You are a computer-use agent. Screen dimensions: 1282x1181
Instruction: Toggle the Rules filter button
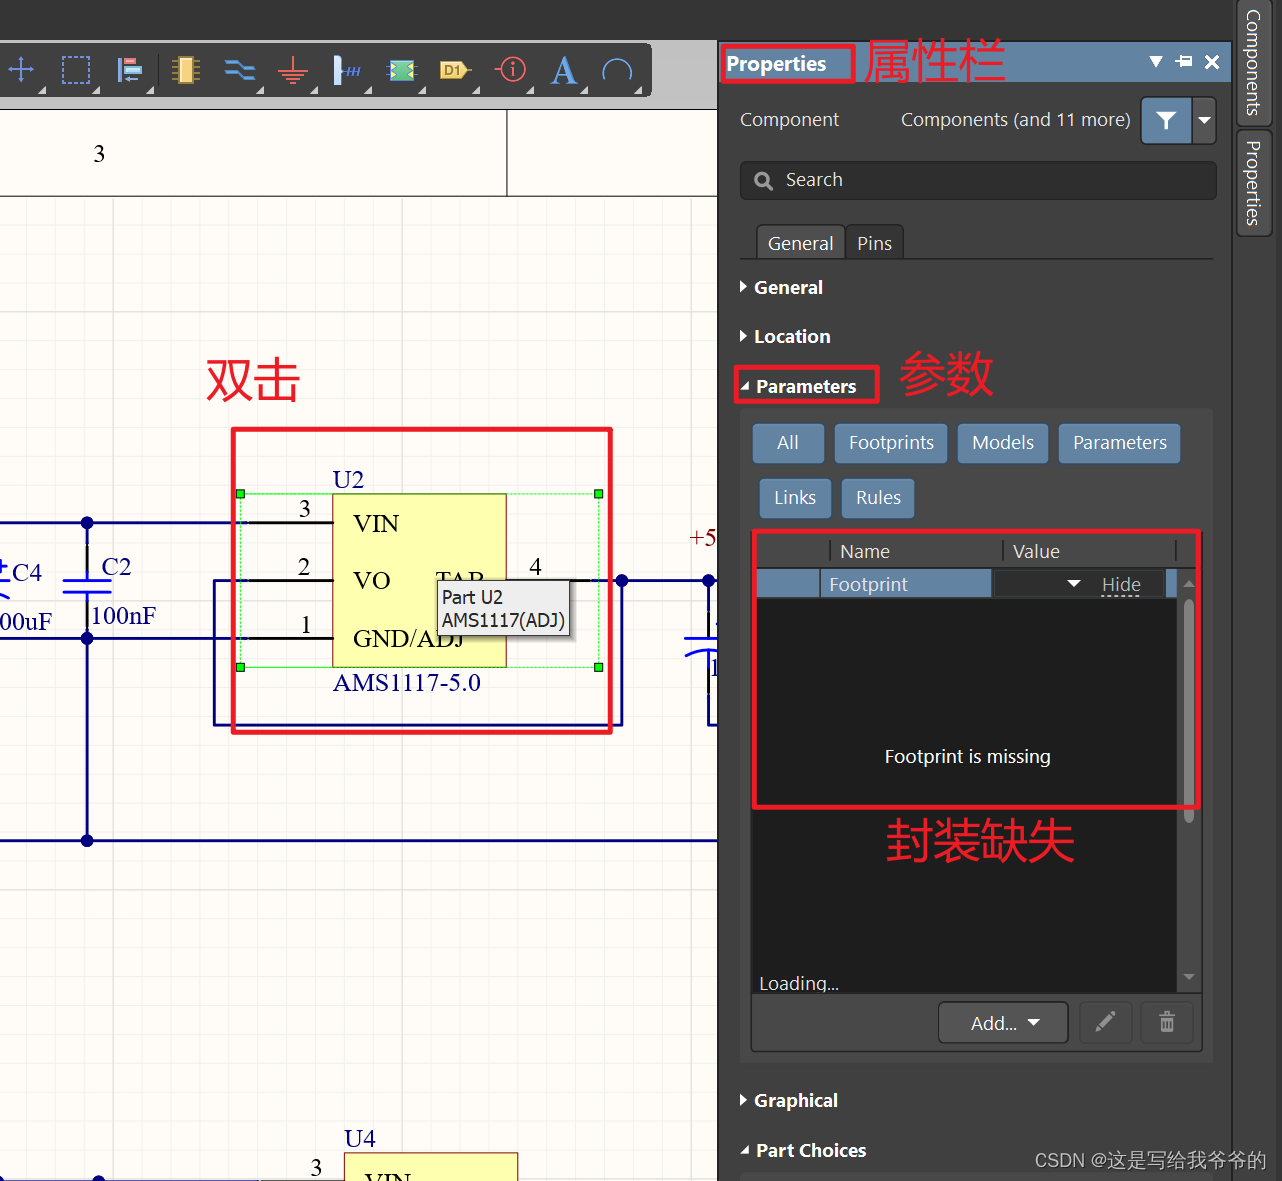tap(878, 498)
